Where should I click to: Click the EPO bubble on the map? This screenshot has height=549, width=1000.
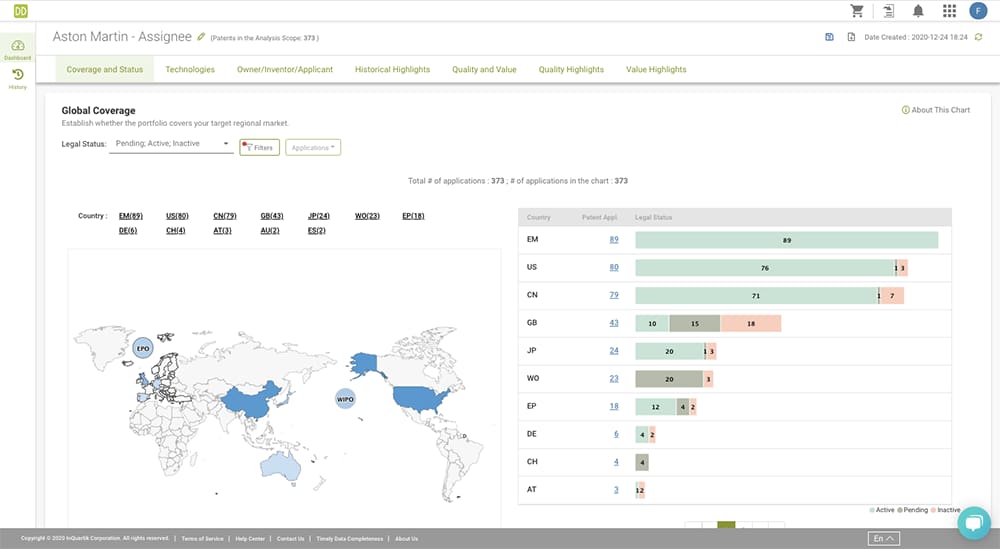coord(143,348)
